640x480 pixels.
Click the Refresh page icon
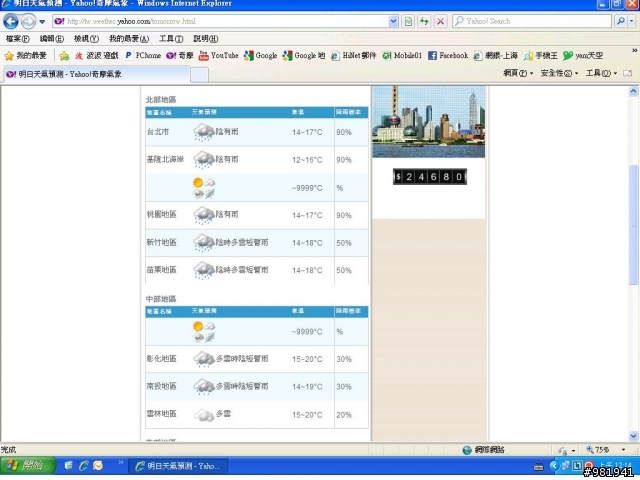(x=424, y=21)
